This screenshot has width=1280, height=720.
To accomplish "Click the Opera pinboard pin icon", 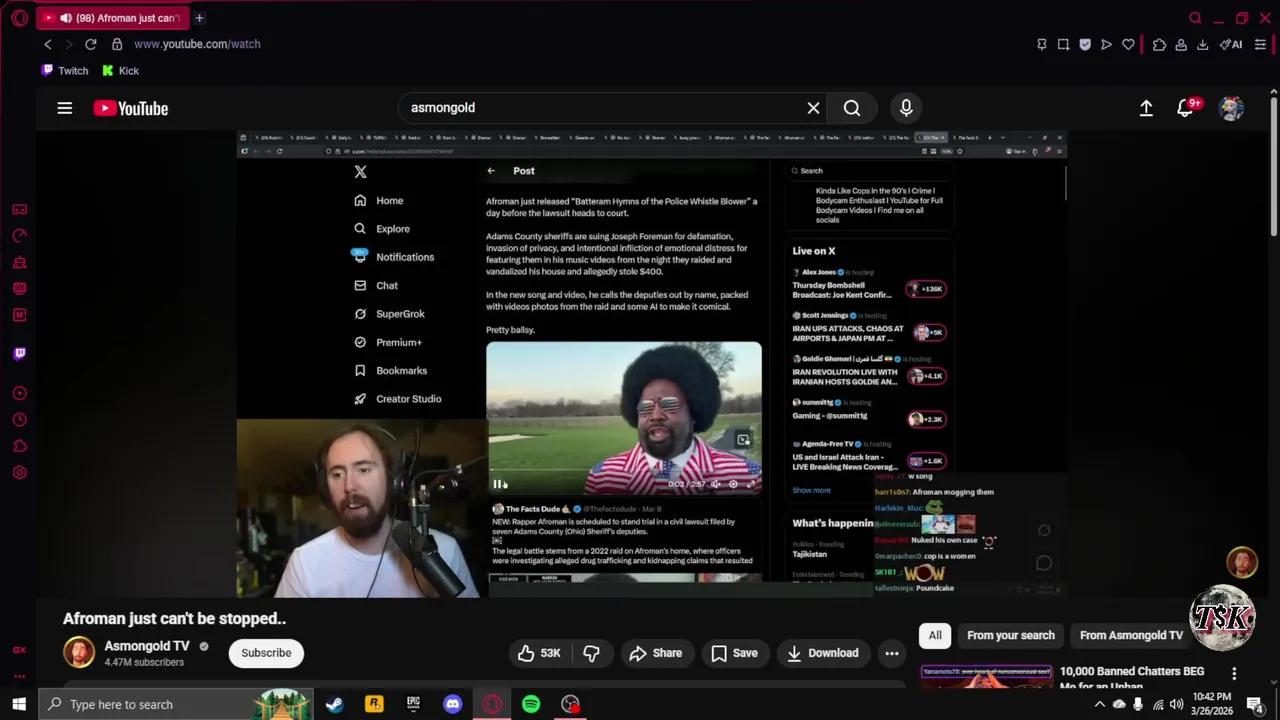I will click(1041, 44).
